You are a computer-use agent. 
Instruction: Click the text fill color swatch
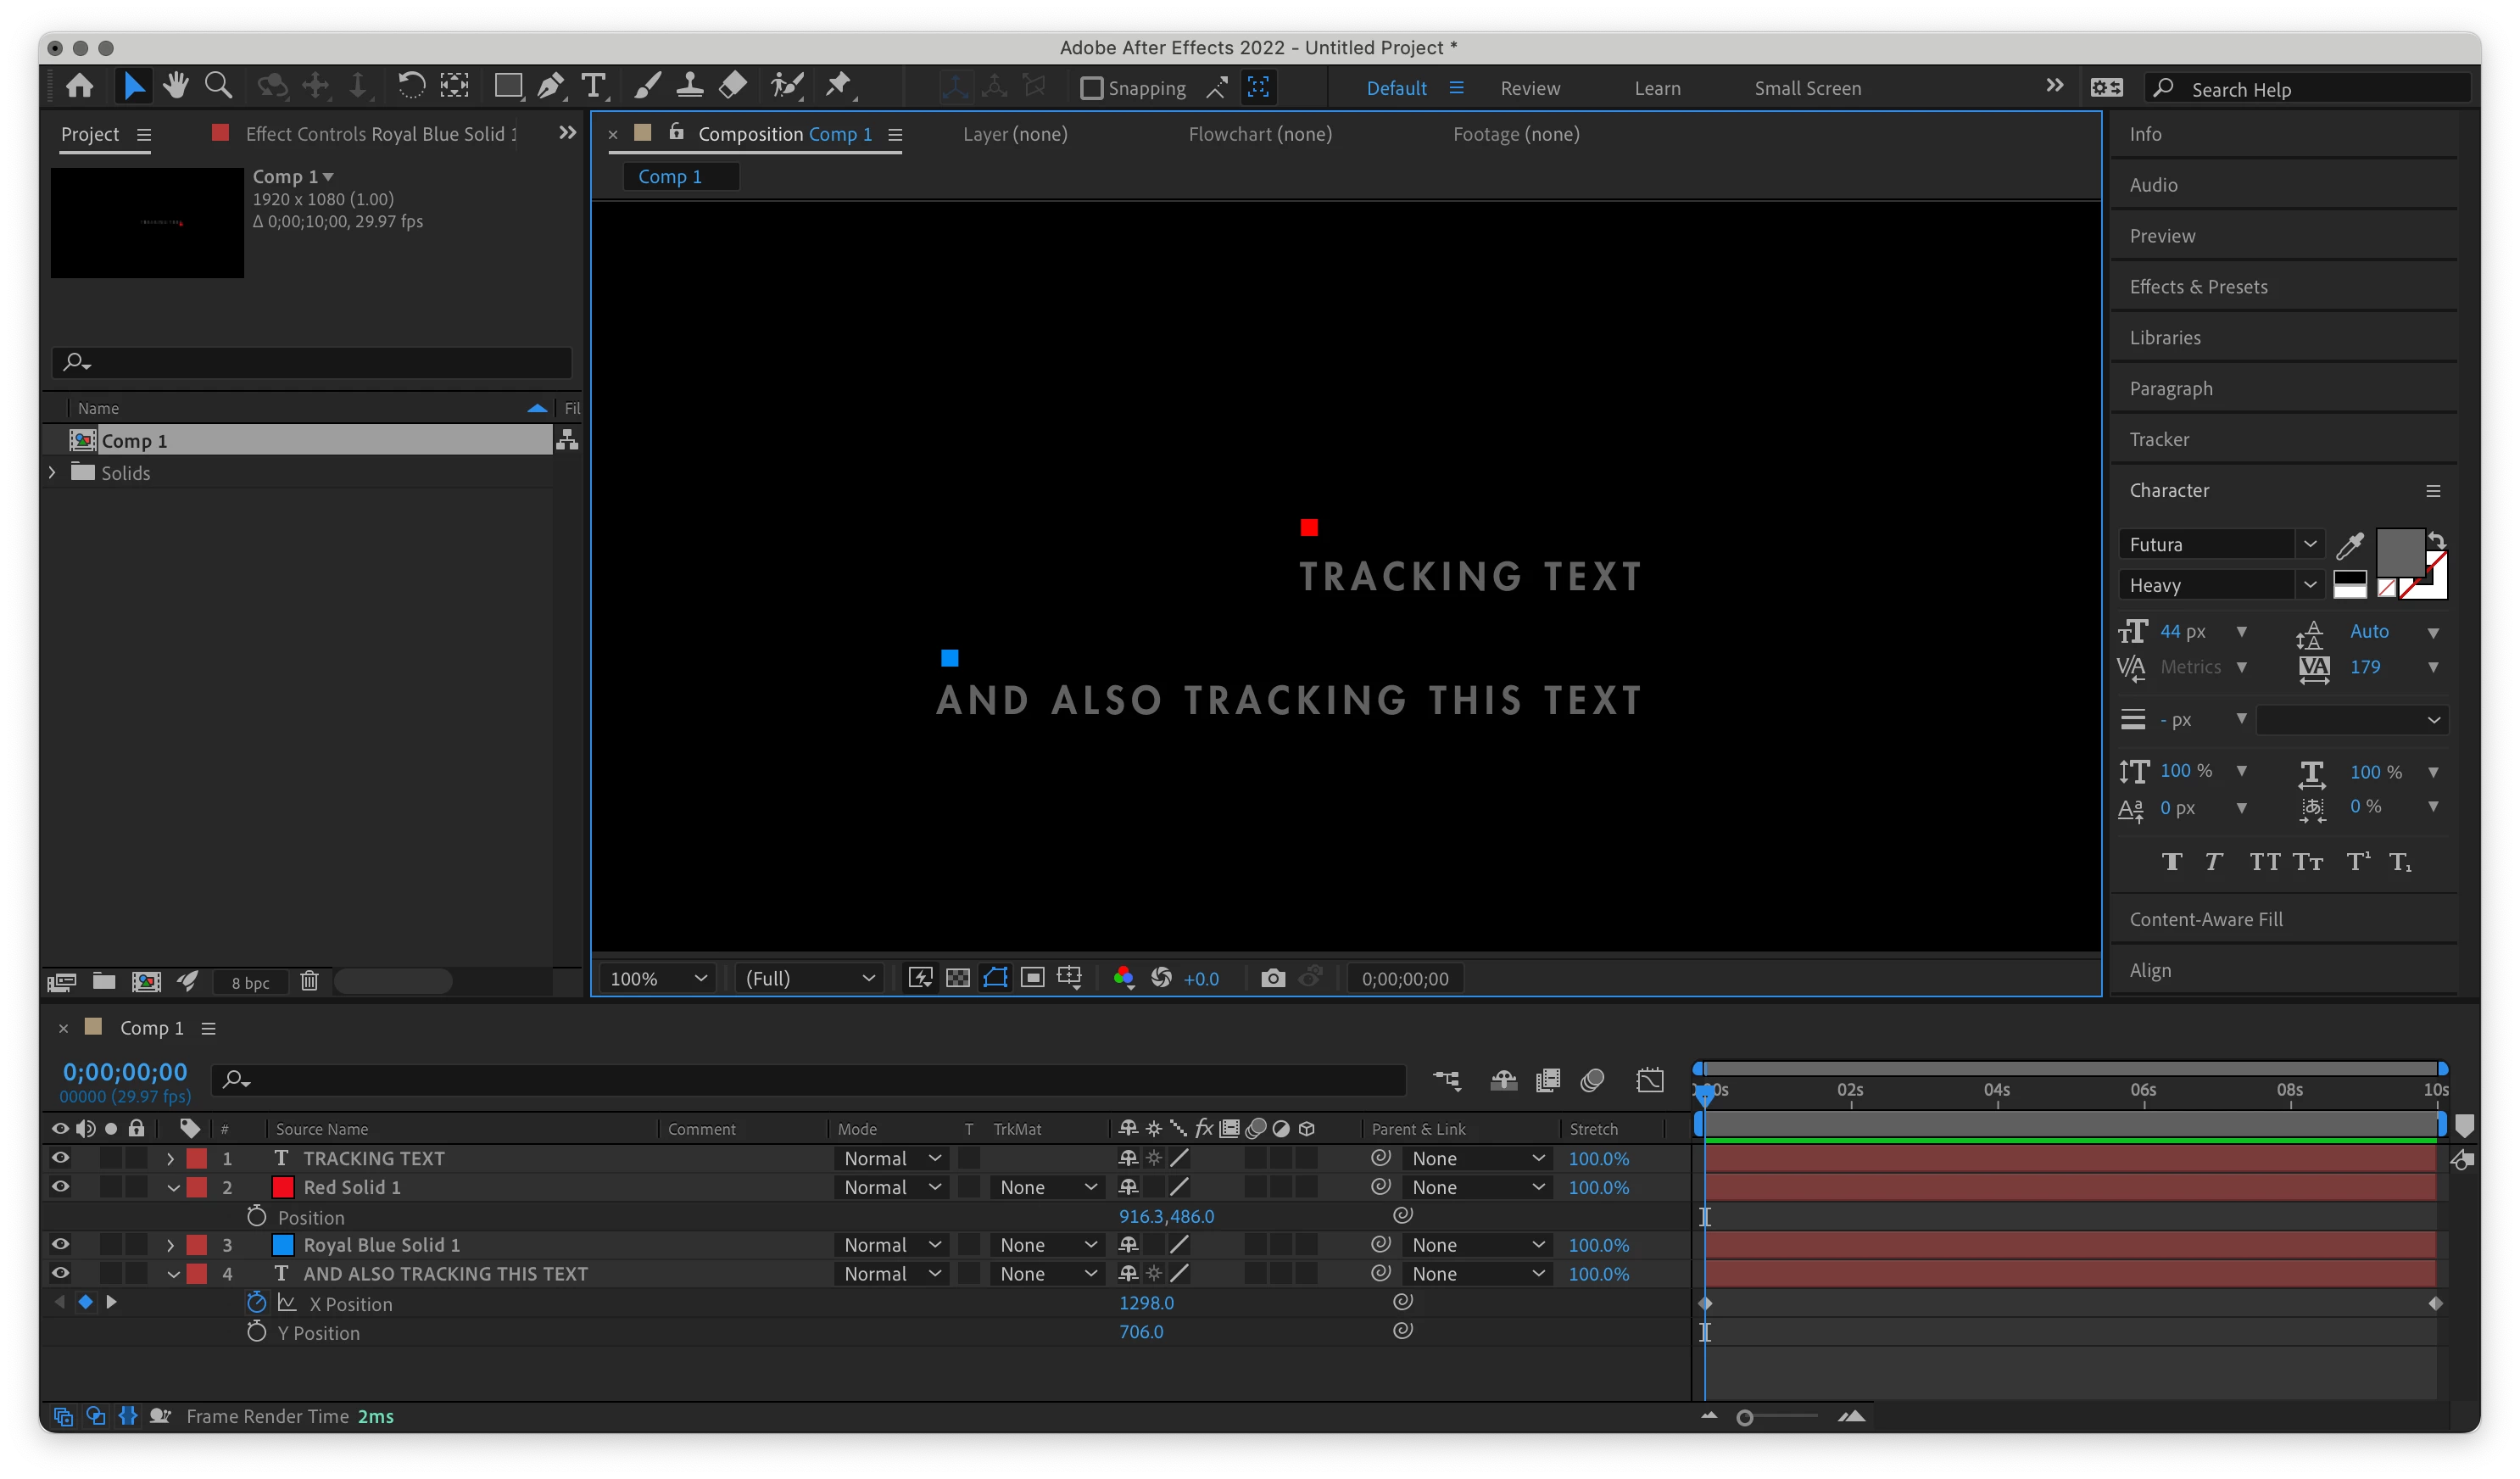2398,551
